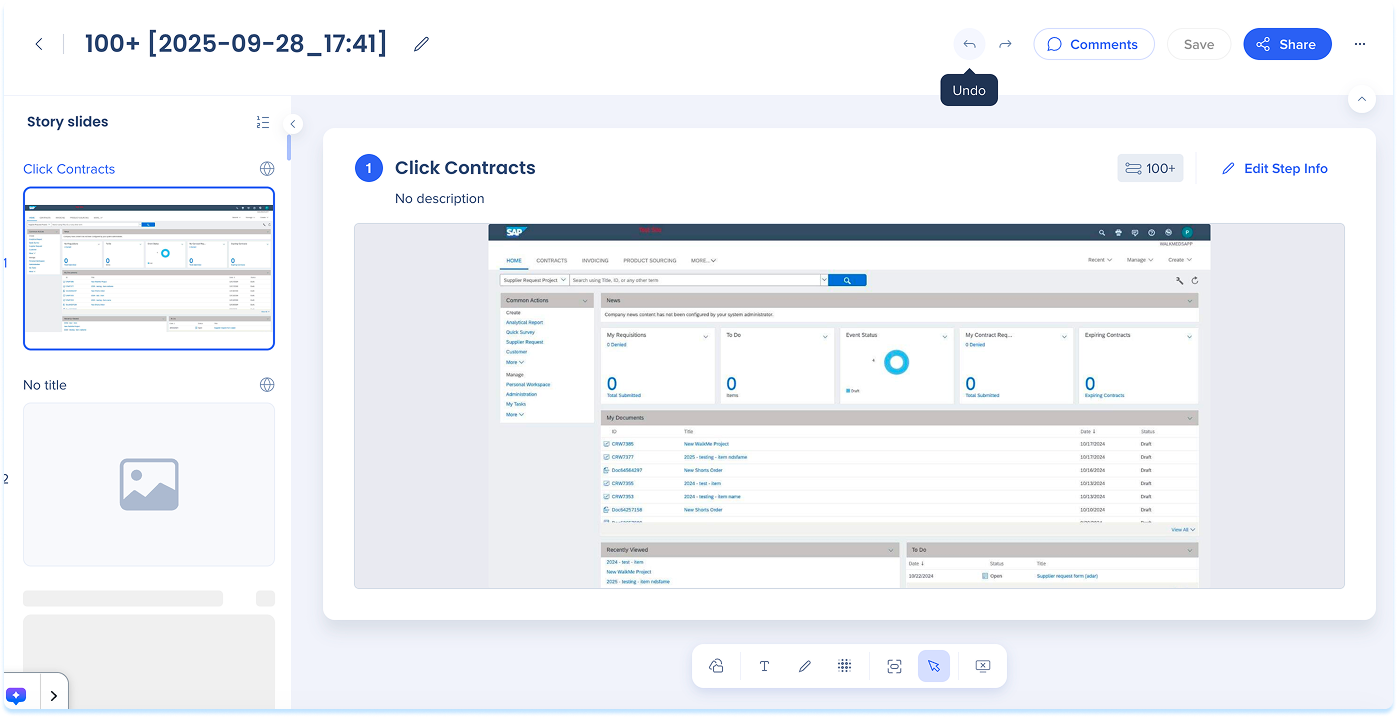The width and height of the screenshot is (1397, 717).
Task: Activate the cursor pointer tool
Action: (934, 666)
